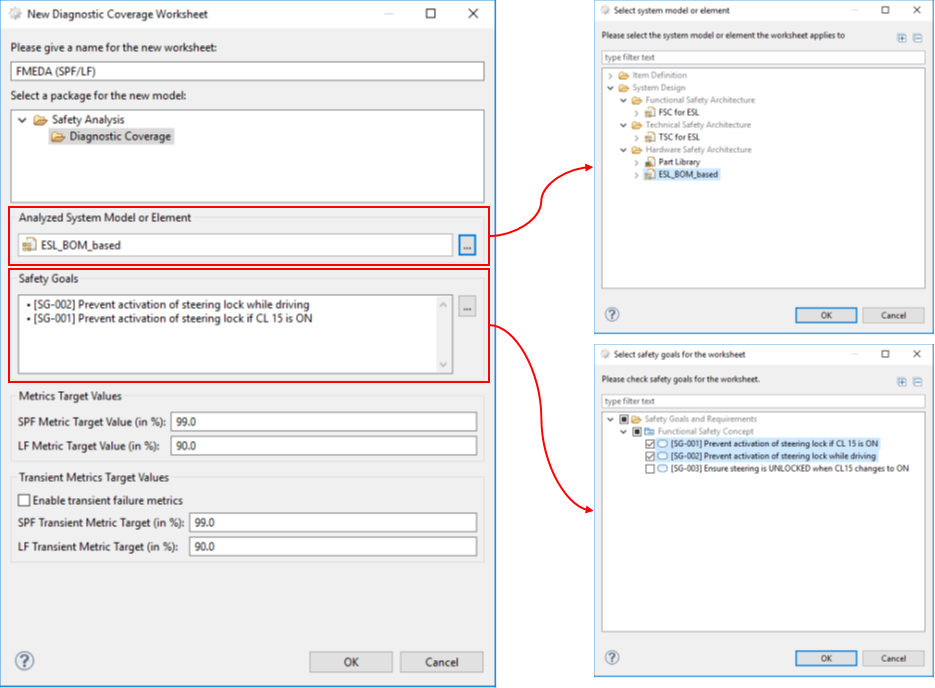Click OK in Select system model dialog
Viewport: 935px width, 688px height.
click(826, 315)
